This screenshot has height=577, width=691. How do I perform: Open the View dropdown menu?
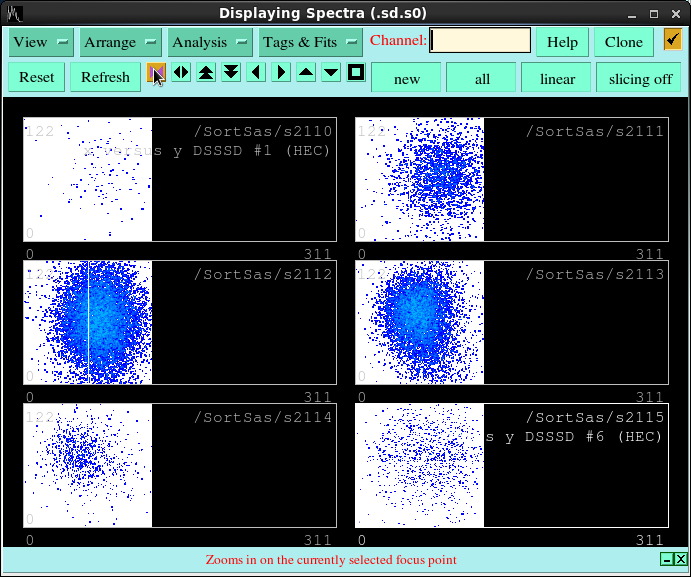pos(41,42)
